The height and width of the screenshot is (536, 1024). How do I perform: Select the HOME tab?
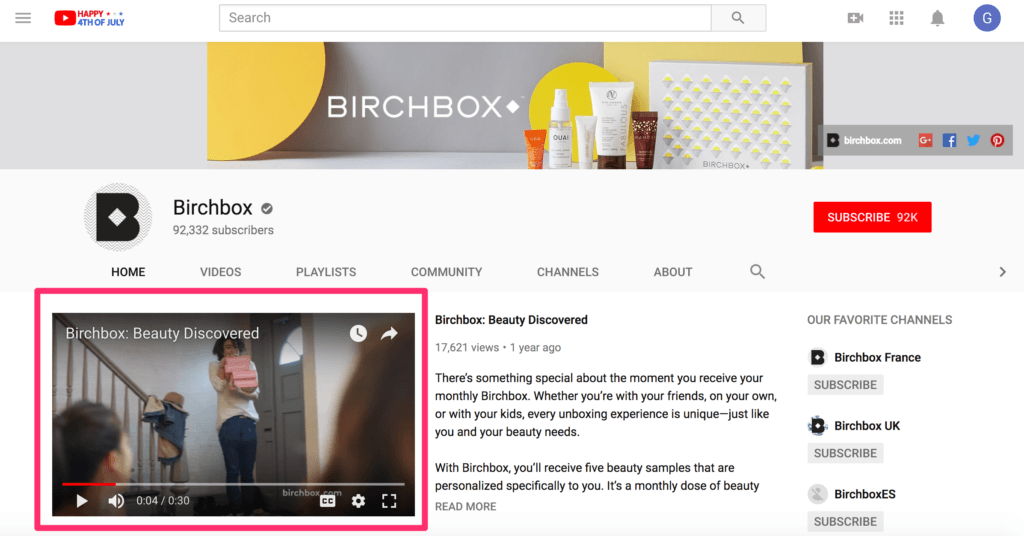[128, 272]
